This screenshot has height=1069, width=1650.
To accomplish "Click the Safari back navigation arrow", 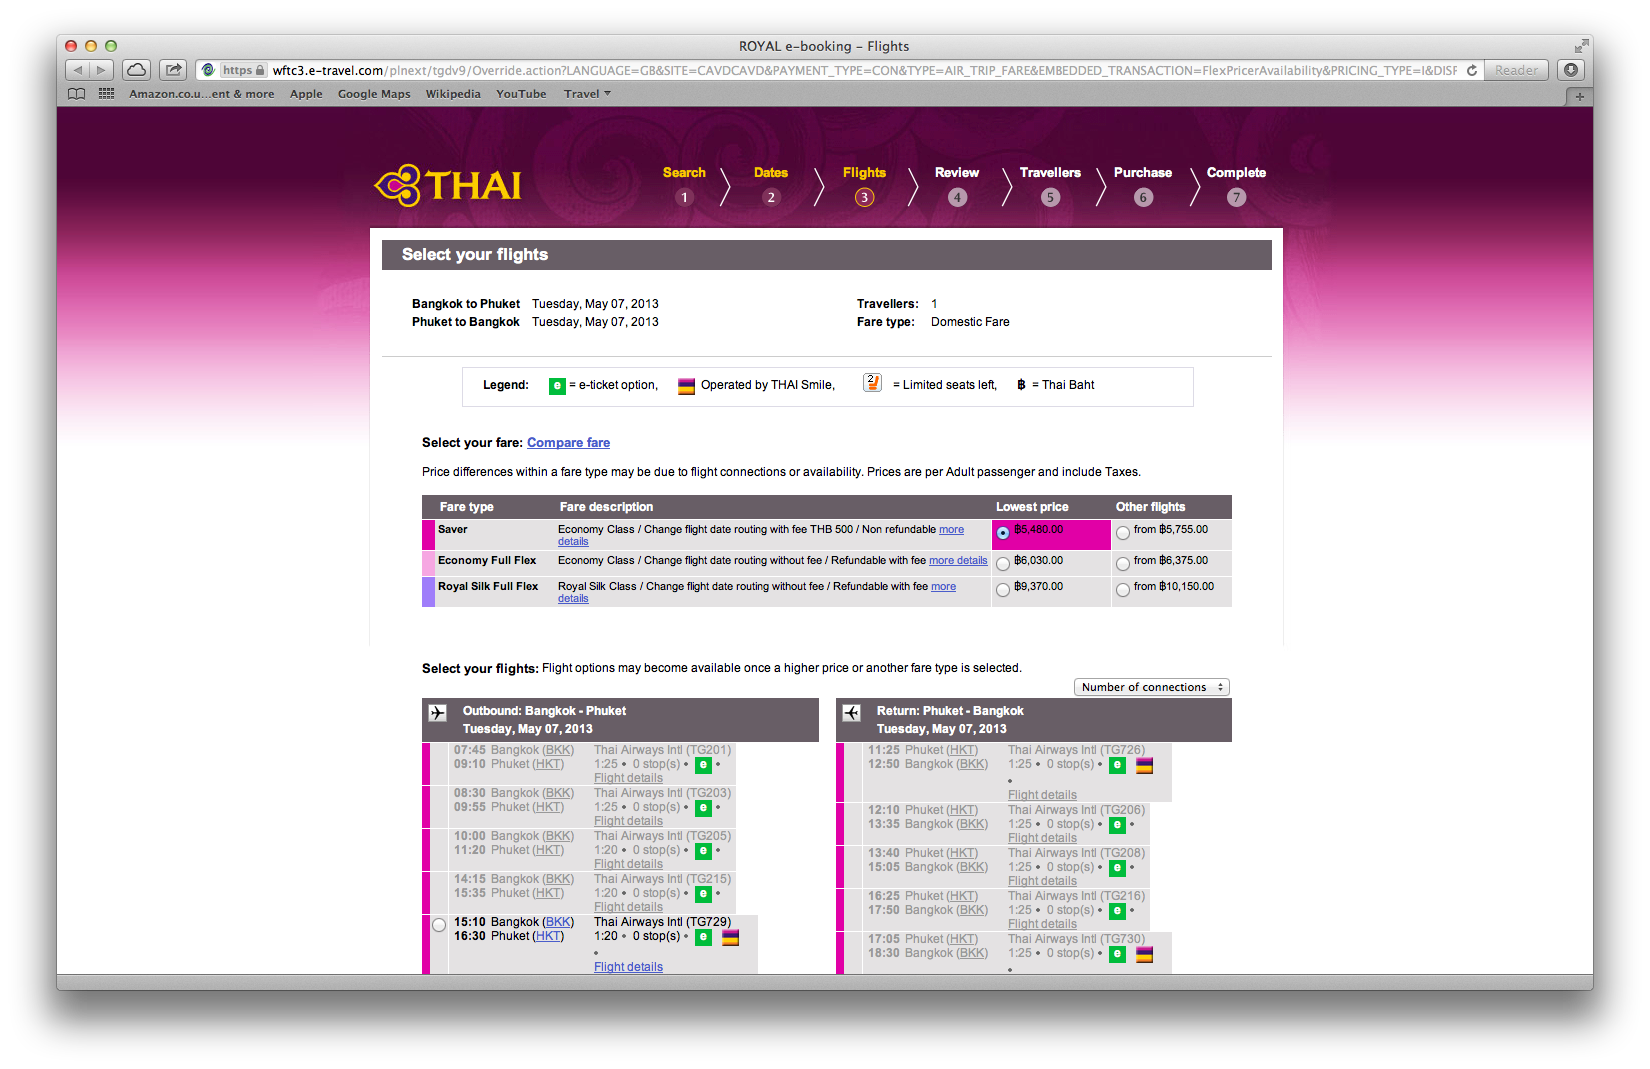I will pos(78,70).
